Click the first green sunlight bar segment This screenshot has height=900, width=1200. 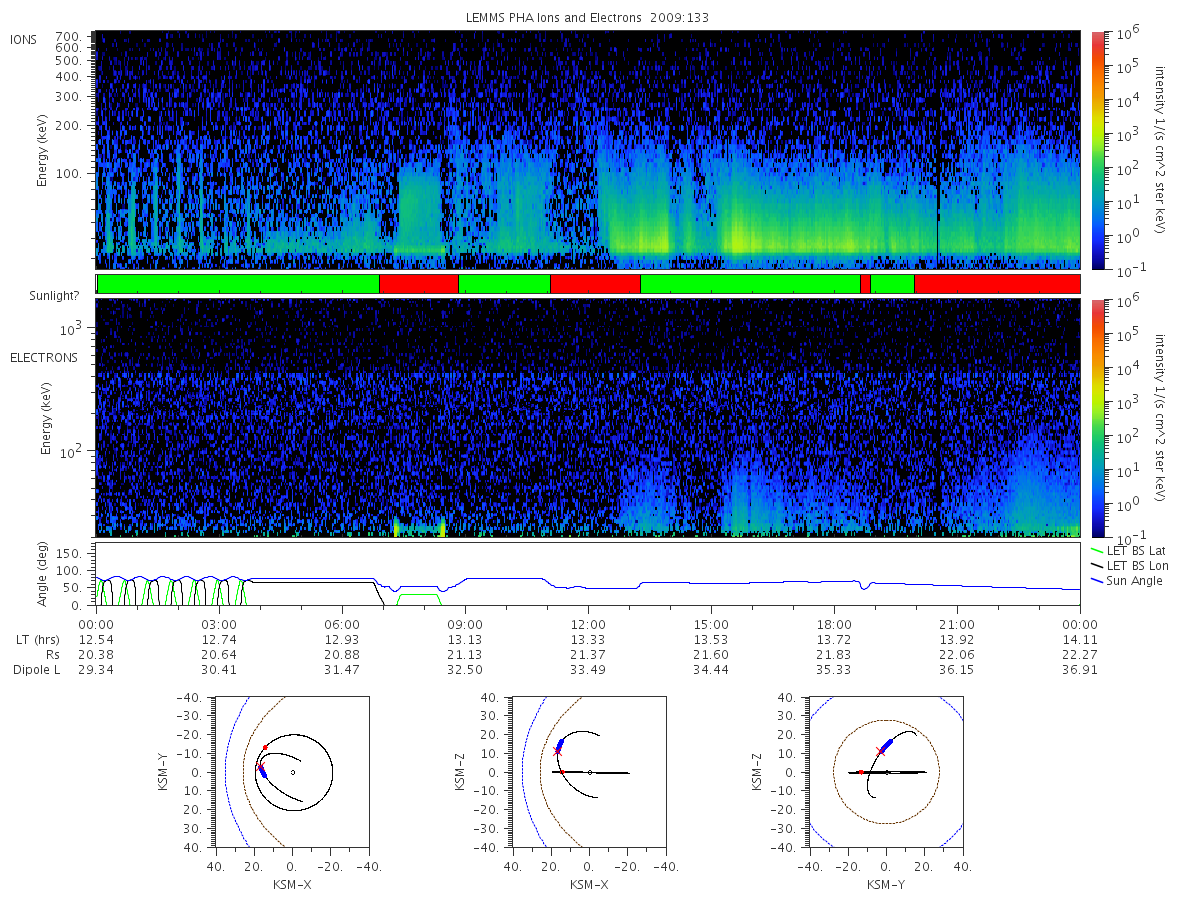pyautogui.click(x=238, y=284)
